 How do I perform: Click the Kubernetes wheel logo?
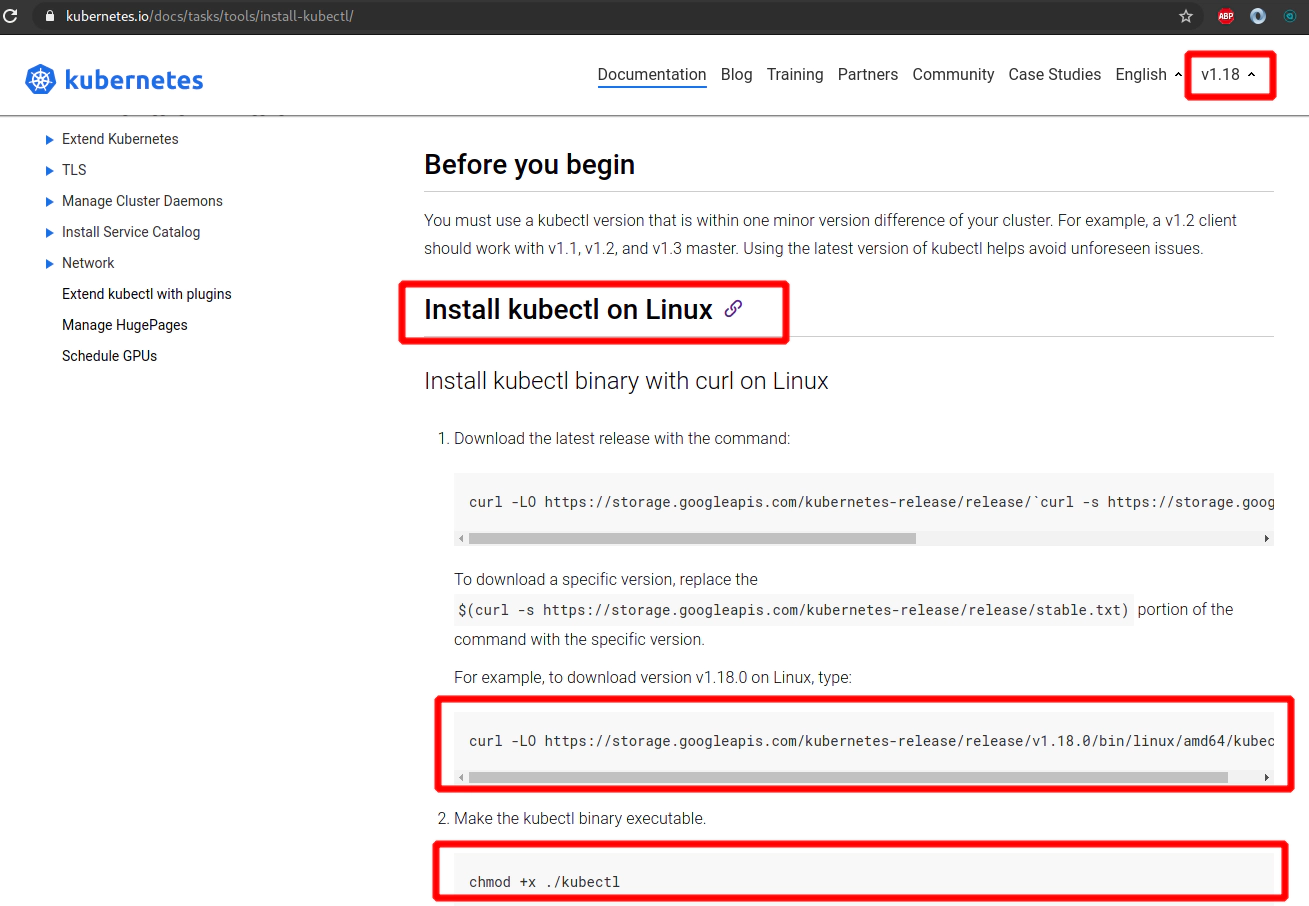[x=40, y=80]
